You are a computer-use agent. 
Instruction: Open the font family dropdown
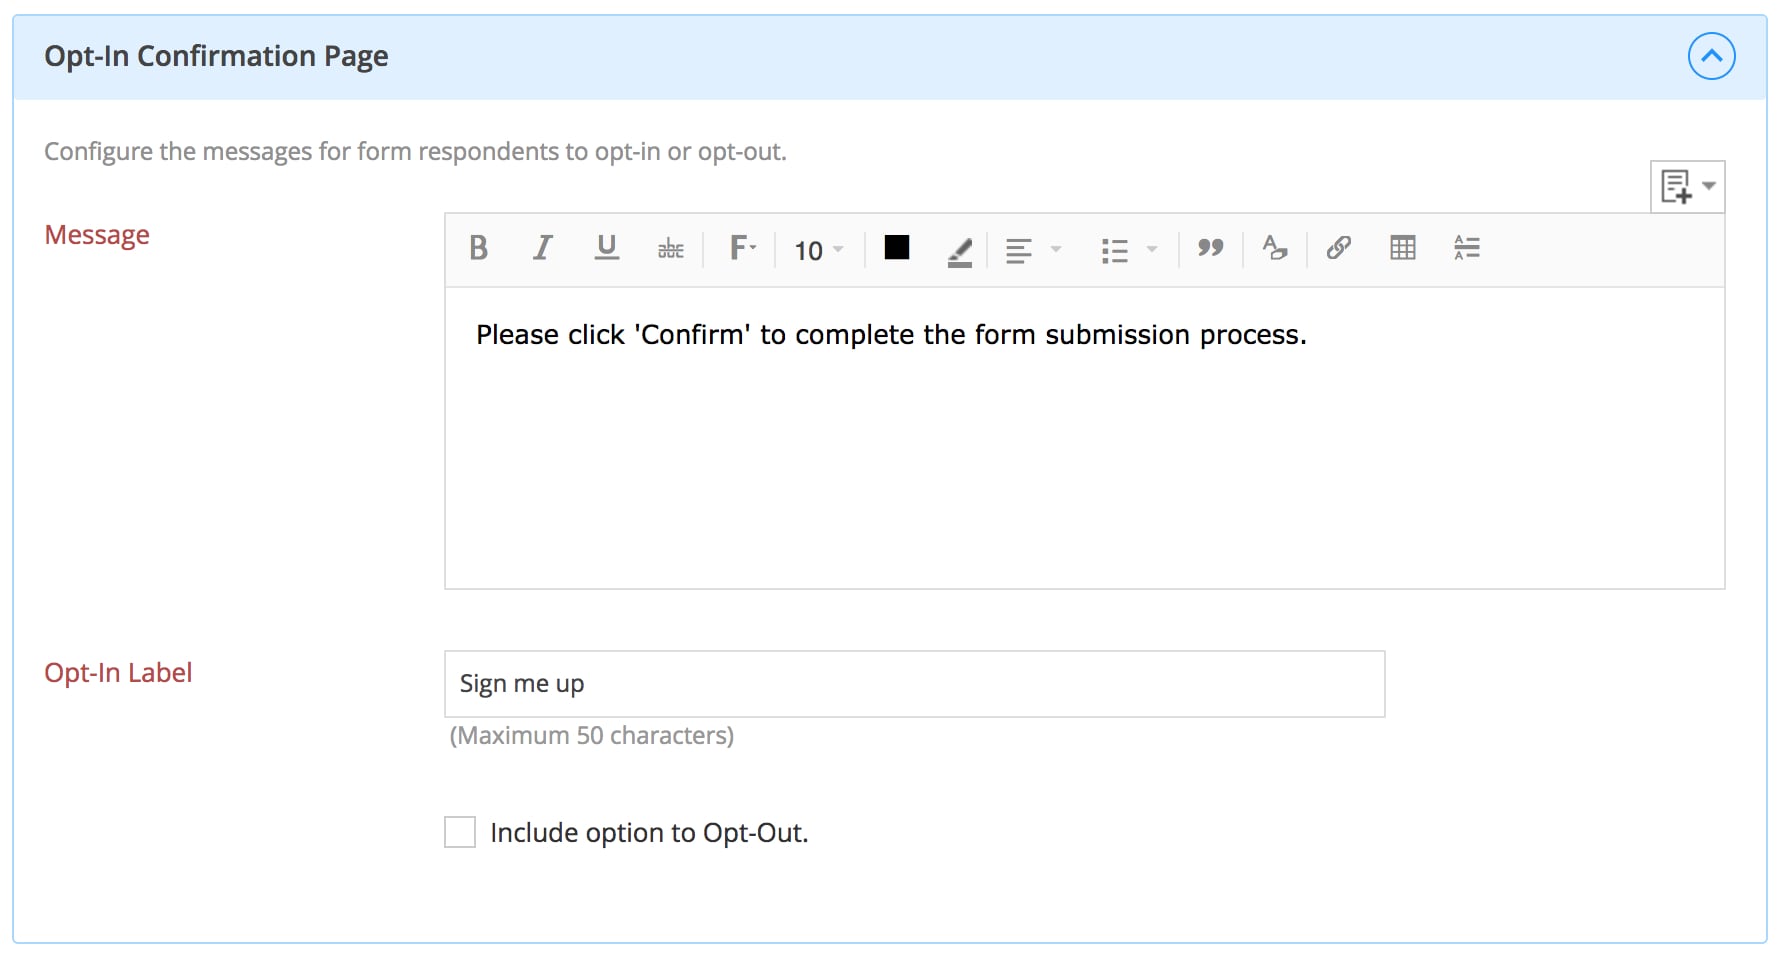(x=741, y=247)
